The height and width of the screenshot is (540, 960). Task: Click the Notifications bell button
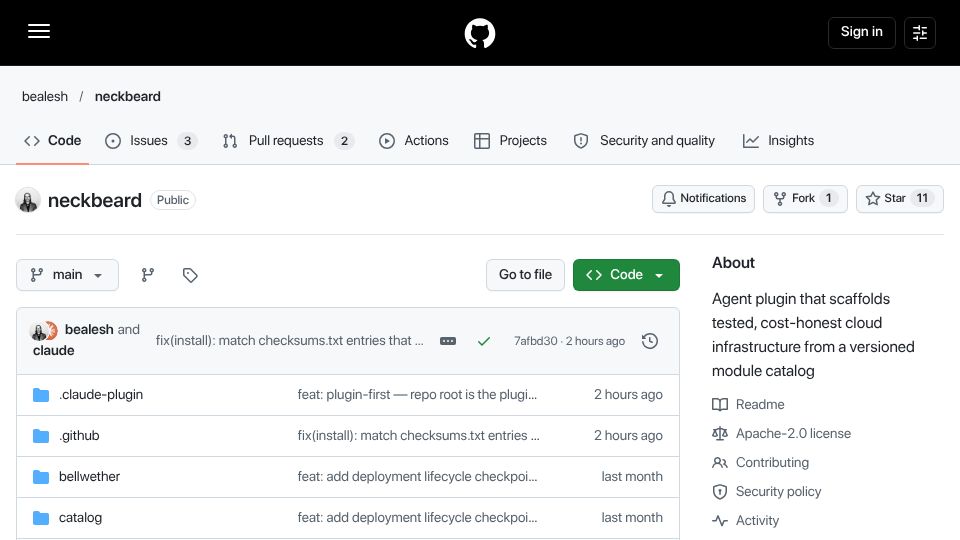[703, 198]
